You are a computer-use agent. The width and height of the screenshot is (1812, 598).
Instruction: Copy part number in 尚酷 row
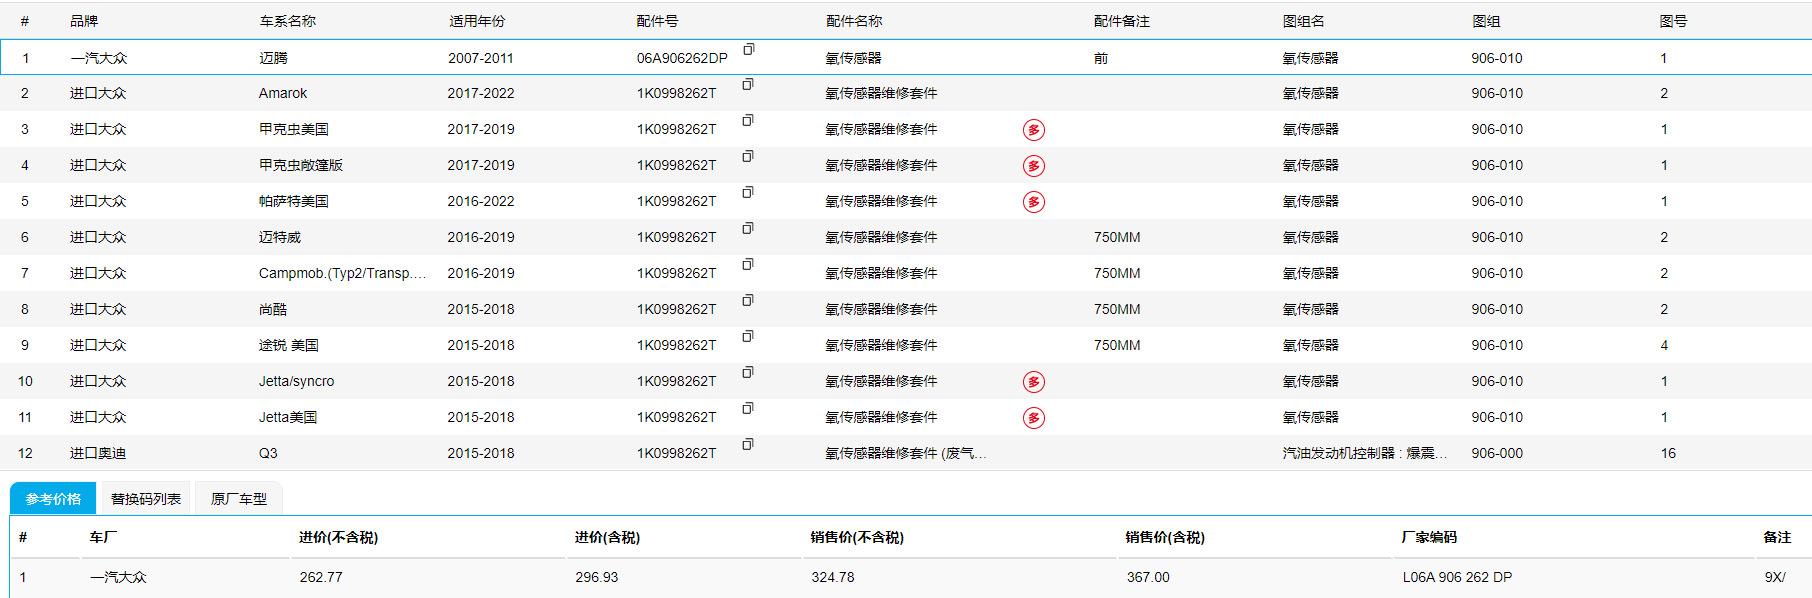tap(748, 301)
